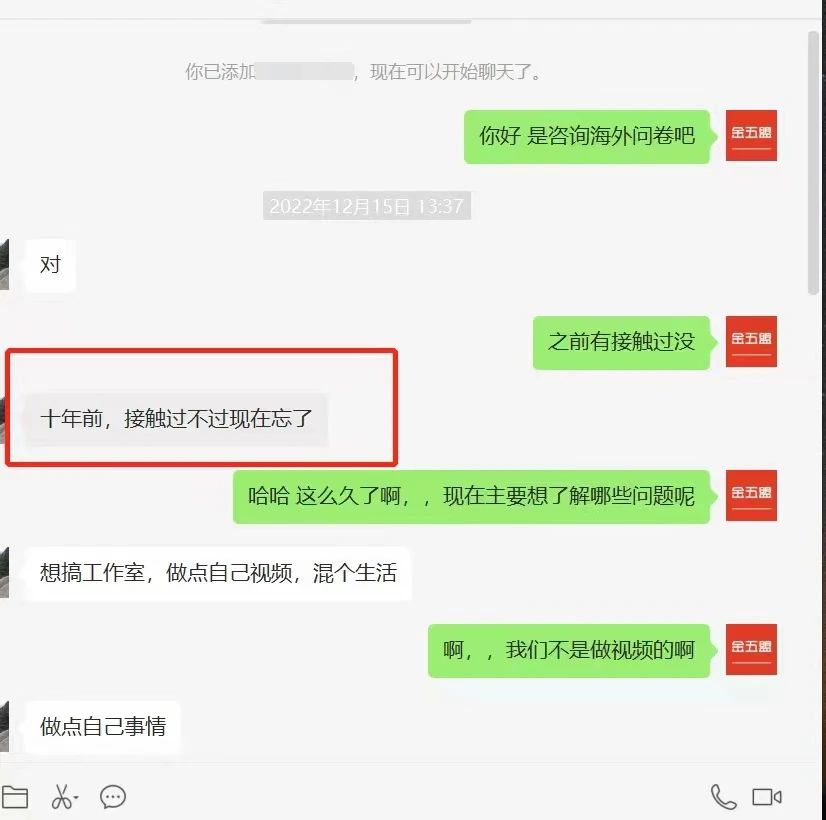The height and width of the screenshot is (820, 826).
Task: Select the scissors screenshot tool
Action: pyautogui.click(x=62, y=797)
